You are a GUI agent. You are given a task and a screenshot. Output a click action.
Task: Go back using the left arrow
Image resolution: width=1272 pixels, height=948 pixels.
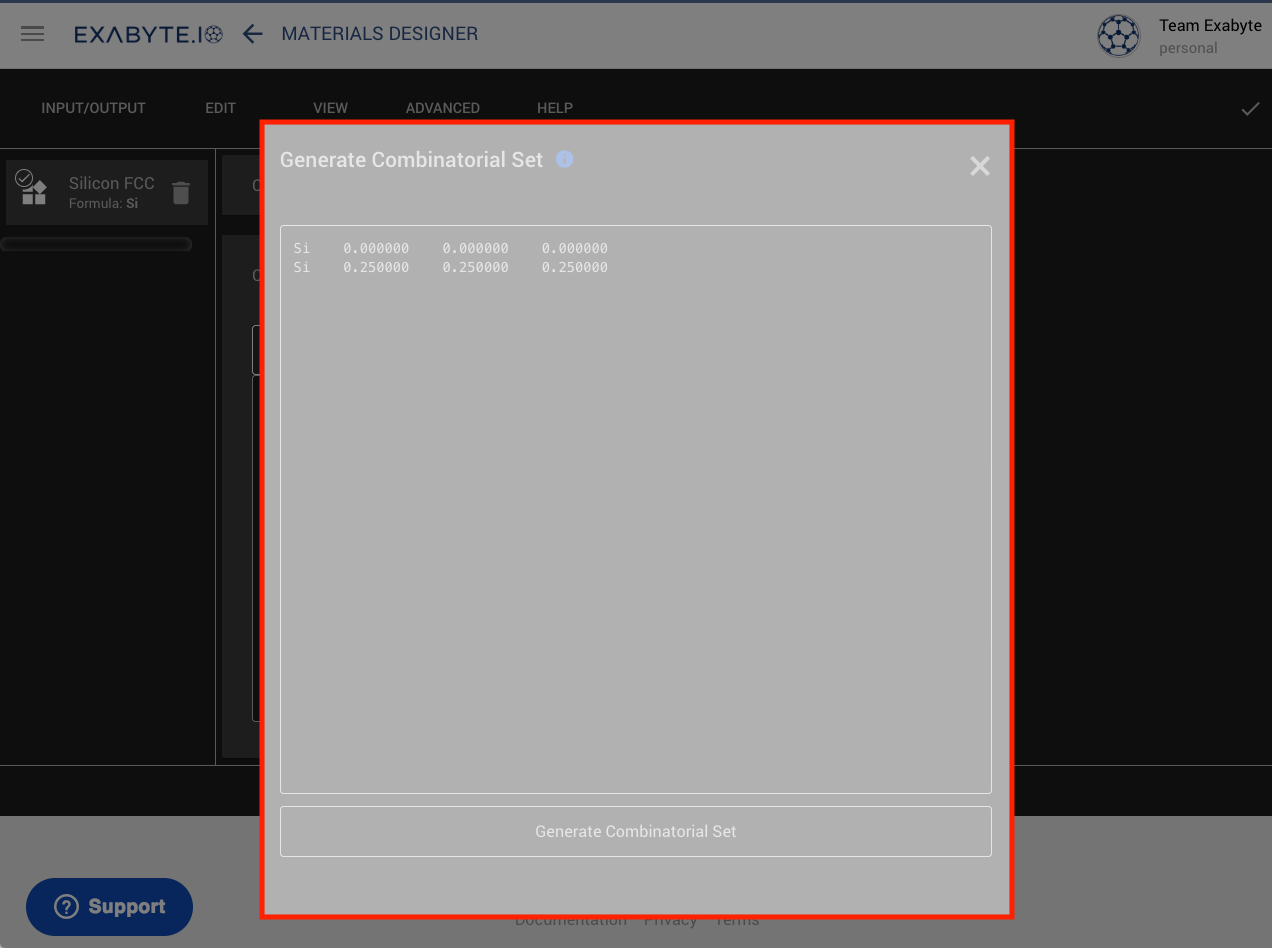coord(253,34)
